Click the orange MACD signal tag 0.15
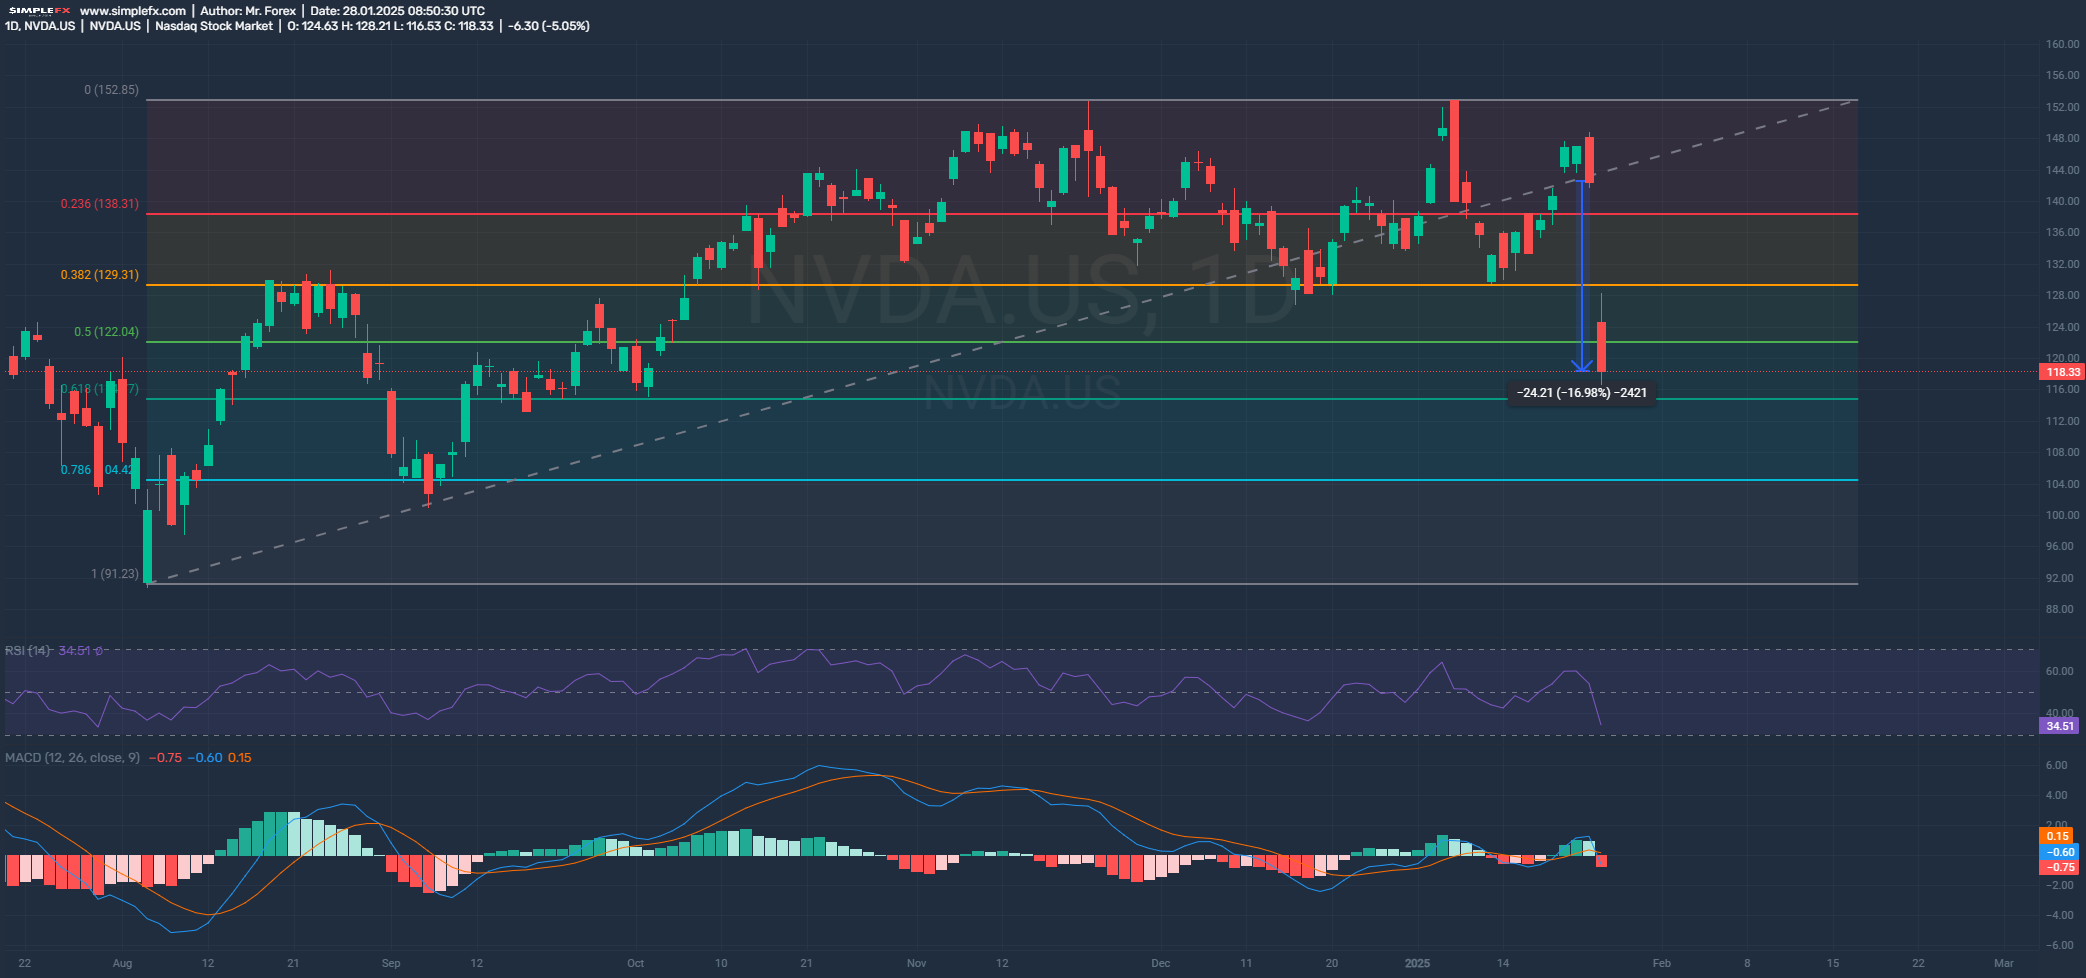The width and height of the screenshot is (2086, 978). click(2058, 836)
